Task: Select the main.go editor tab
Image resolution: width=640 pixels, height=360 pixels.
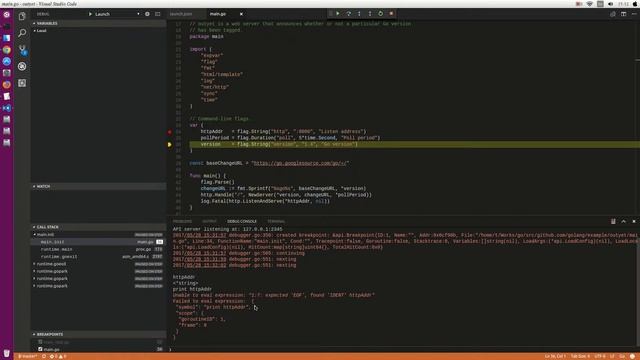Action: coord(218,14)
